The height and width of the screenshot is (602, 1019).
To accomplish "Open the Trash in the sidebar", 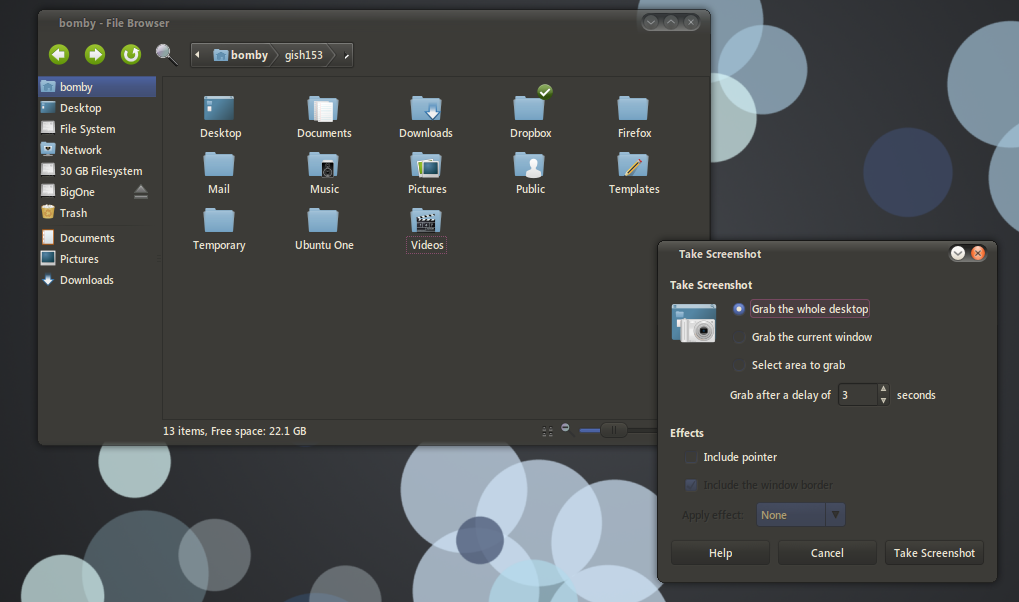I will coord(97,213).
